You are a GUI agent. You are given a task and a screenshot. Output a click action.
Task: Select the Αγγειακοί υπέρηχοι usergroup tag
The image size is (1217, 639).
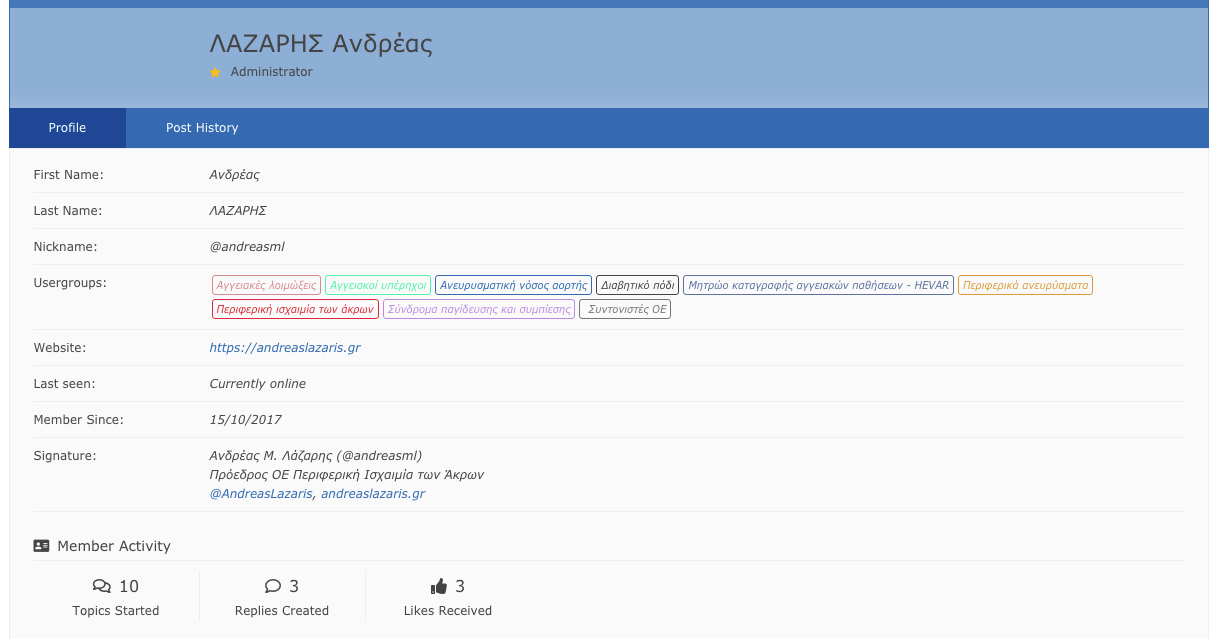pyautogui.click(x=378, y=285)
